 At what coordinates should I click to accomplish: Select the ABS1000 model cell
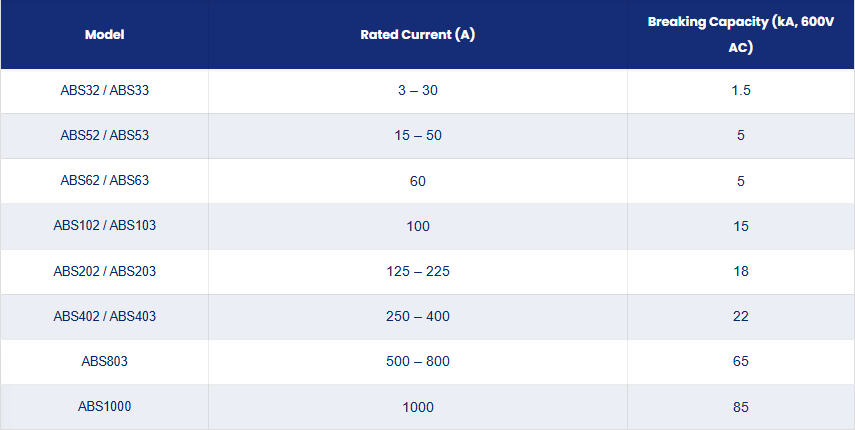[x=105, y=407]
